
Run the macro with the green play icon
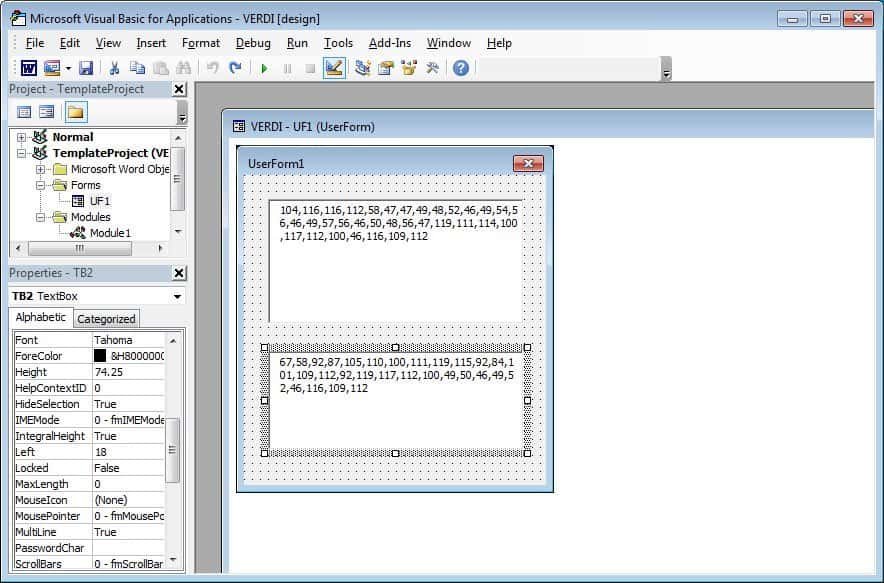(264, 69)
